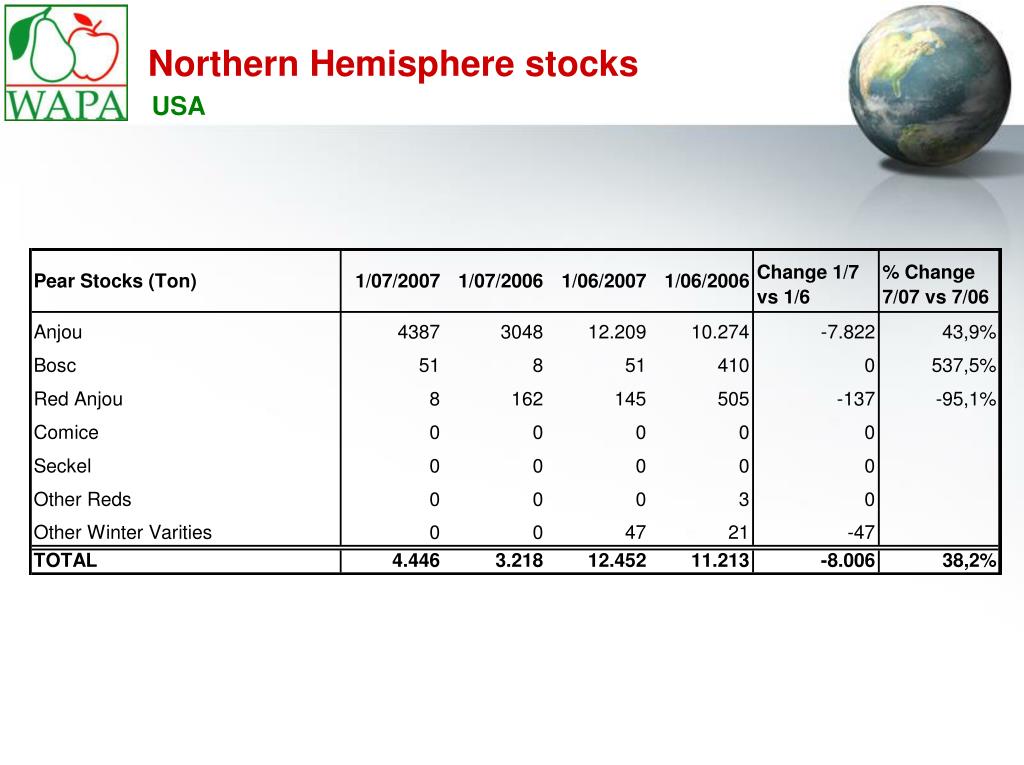Click the total '11.213'
Screen dimensions: 1024x765
720,561
